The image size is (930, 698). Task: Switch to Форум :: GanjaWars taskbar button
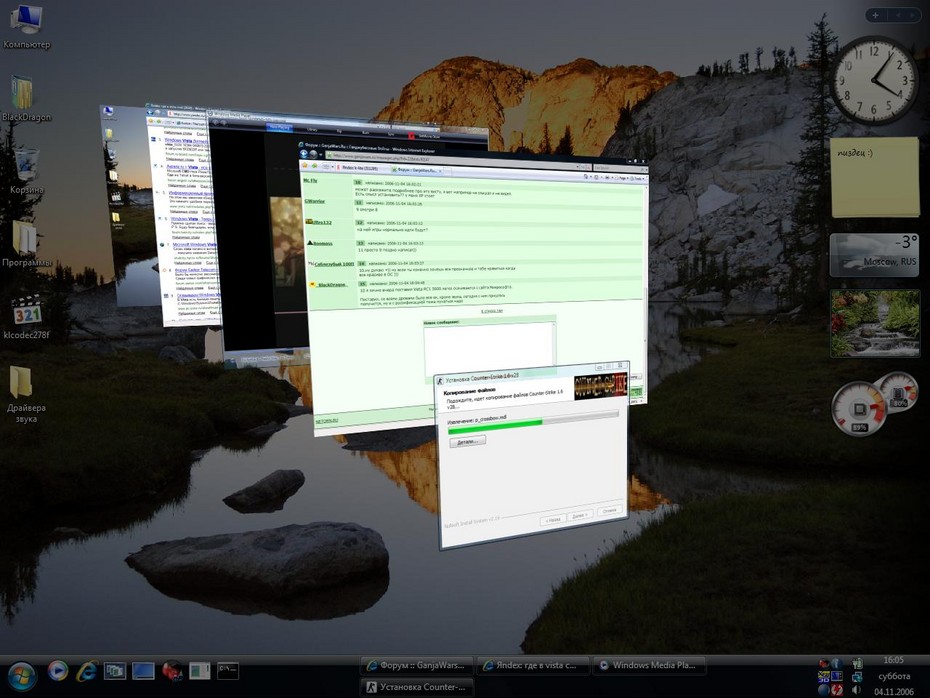(417, 665)
